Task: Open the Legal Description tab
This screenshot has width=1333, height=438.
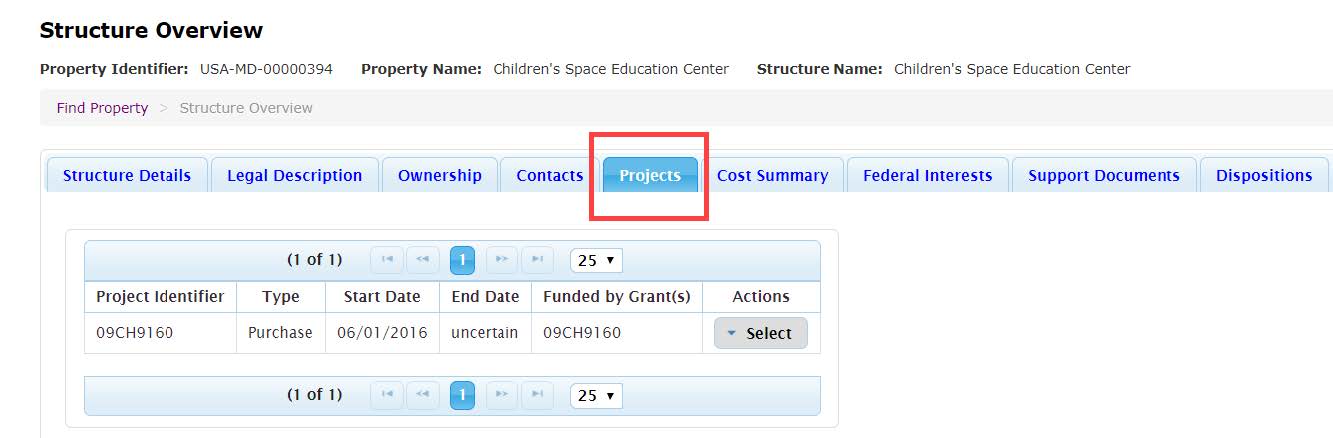Action: 294,175
